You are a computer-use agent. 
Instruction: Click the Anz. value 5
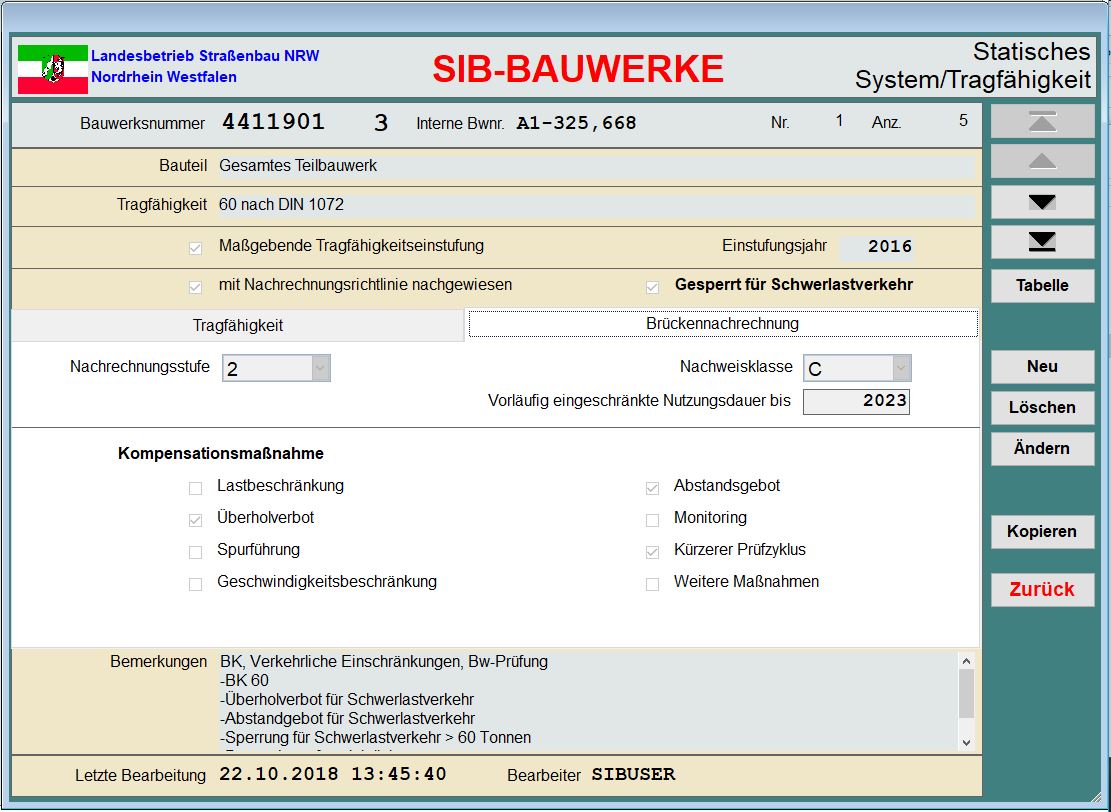pyautogui.click(x=963, y=121)
